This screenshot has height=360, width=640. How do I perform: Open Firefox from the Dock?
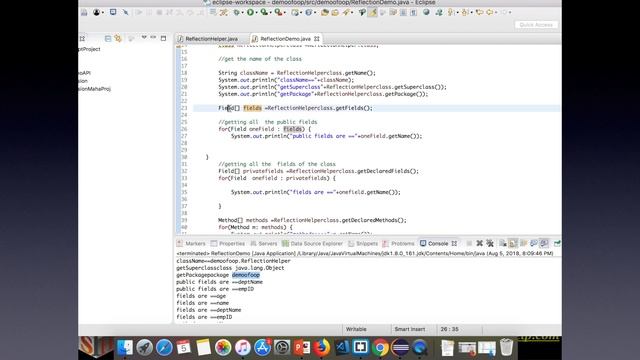tap(321, 348)
